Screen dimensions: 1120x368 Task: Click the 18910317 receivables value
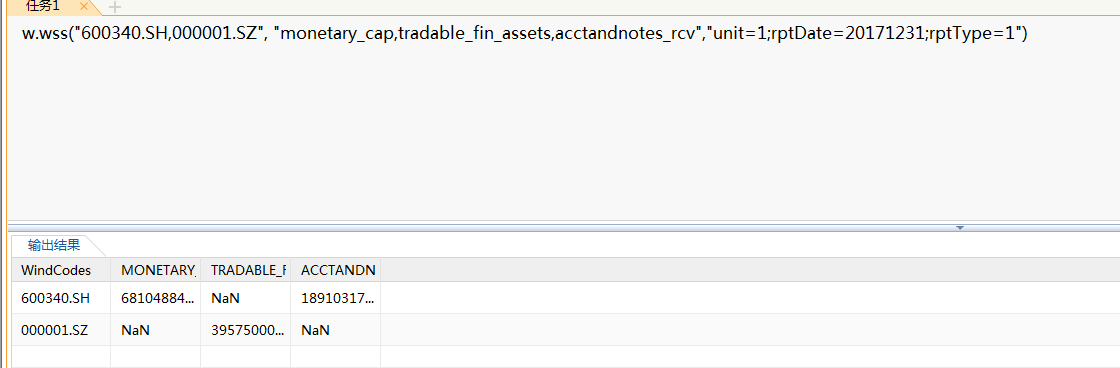336,298
